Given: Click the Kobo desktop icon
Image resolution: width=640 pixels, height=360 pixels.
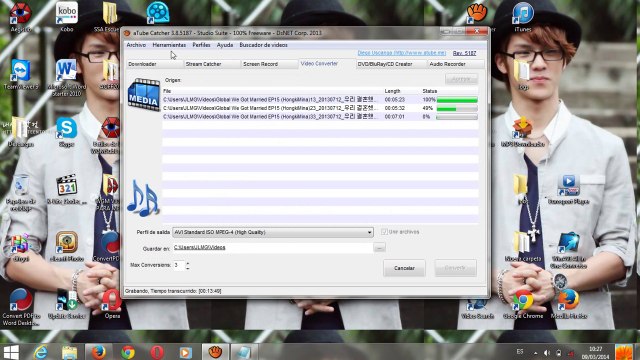Looking at the screenshot, I should 67,17.
